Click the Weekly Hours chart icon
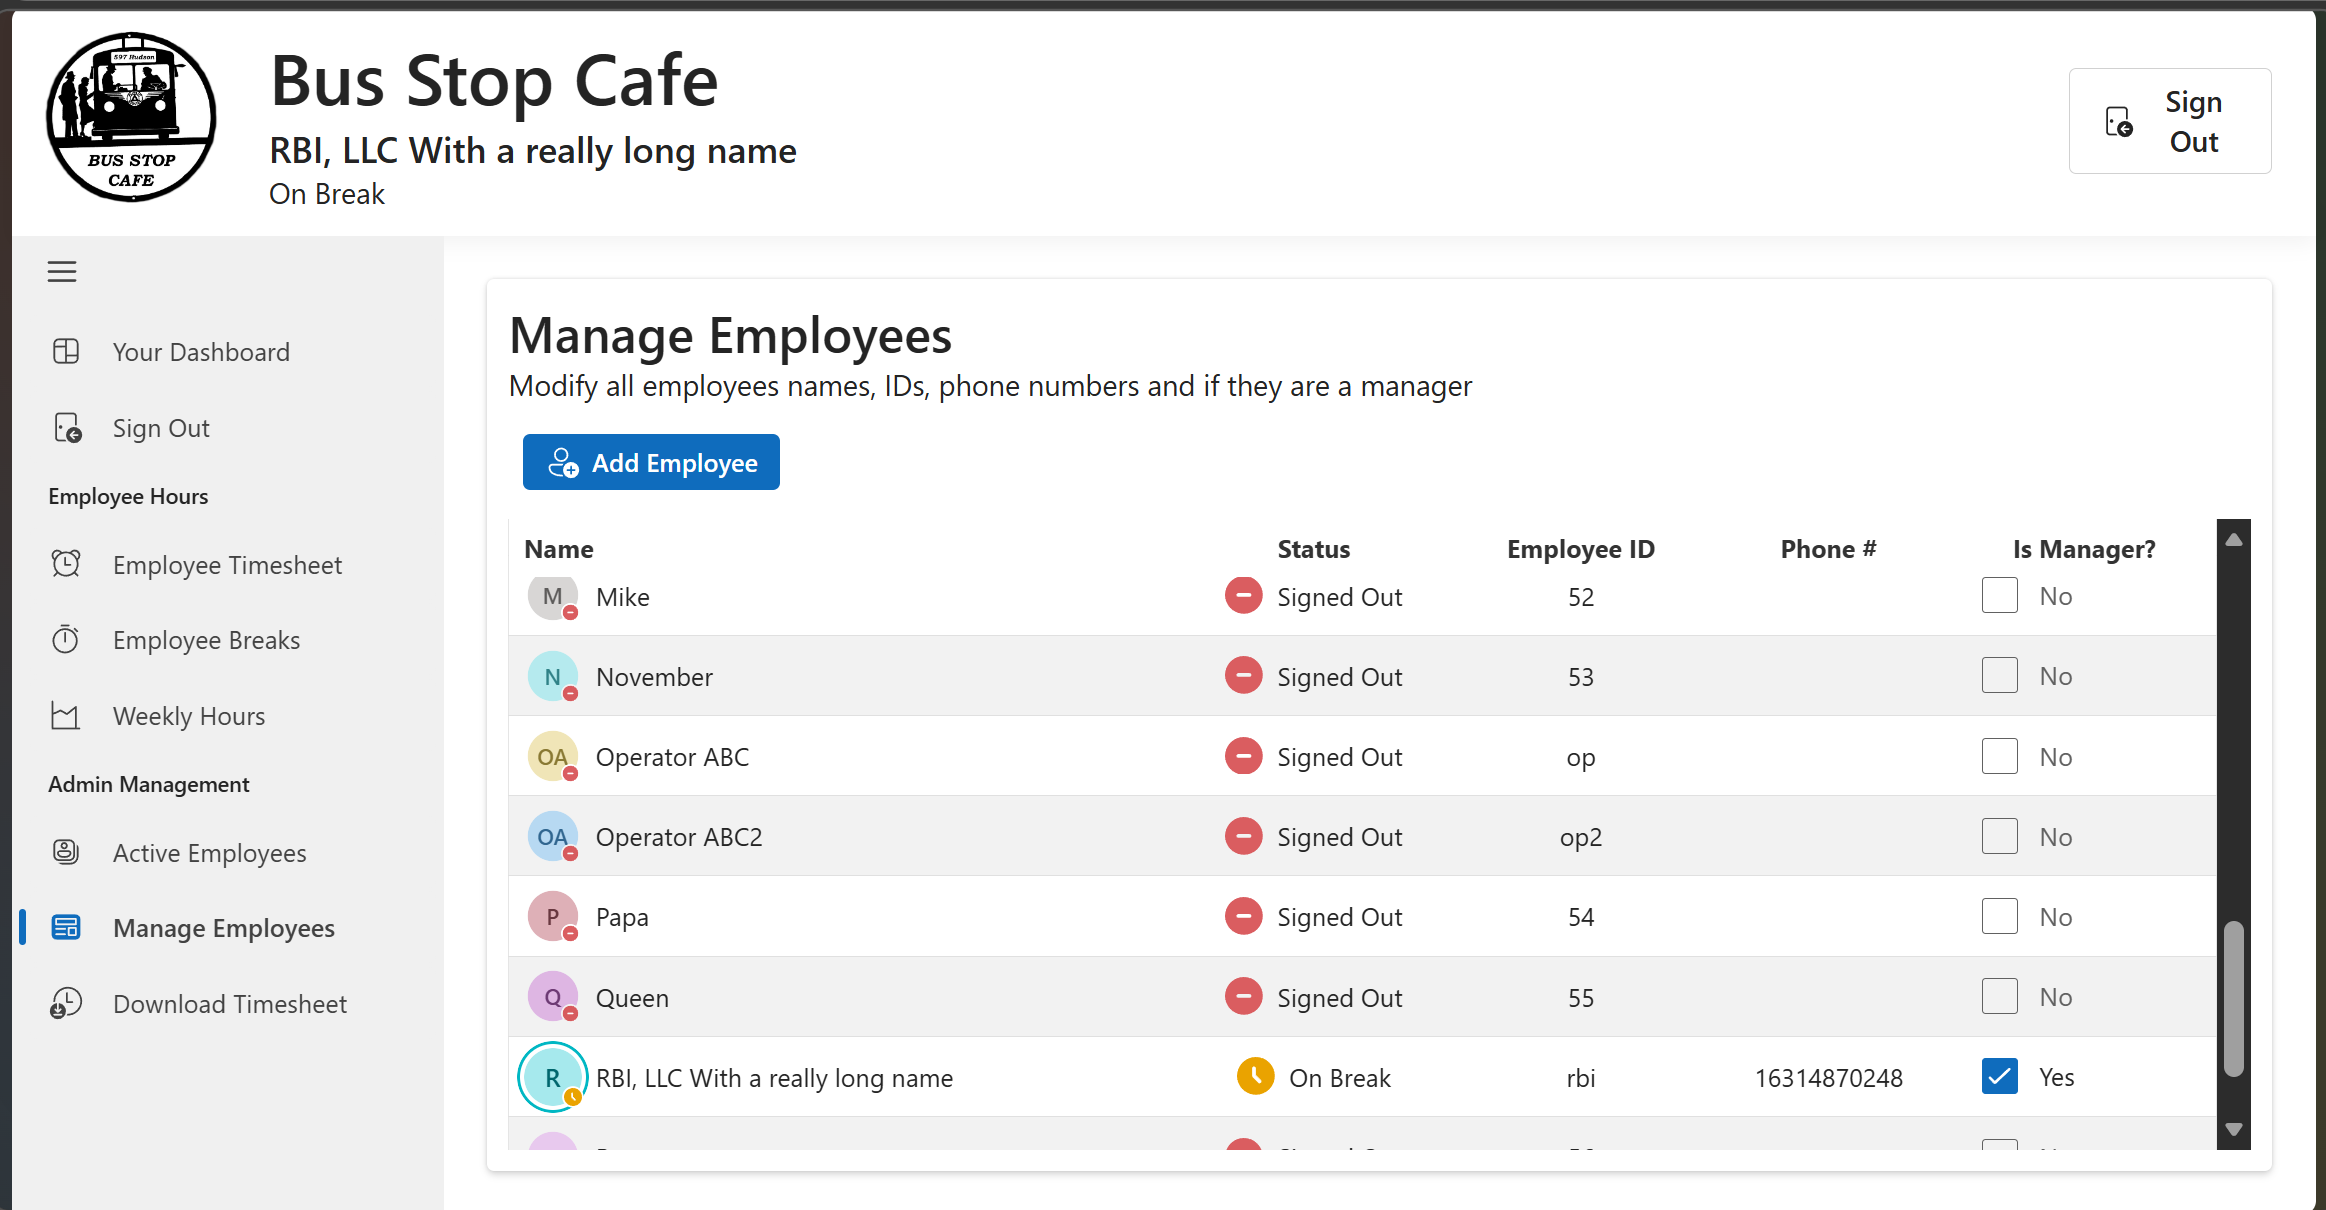Viewport: 2326px width, 1210px height. click(65, 715)
